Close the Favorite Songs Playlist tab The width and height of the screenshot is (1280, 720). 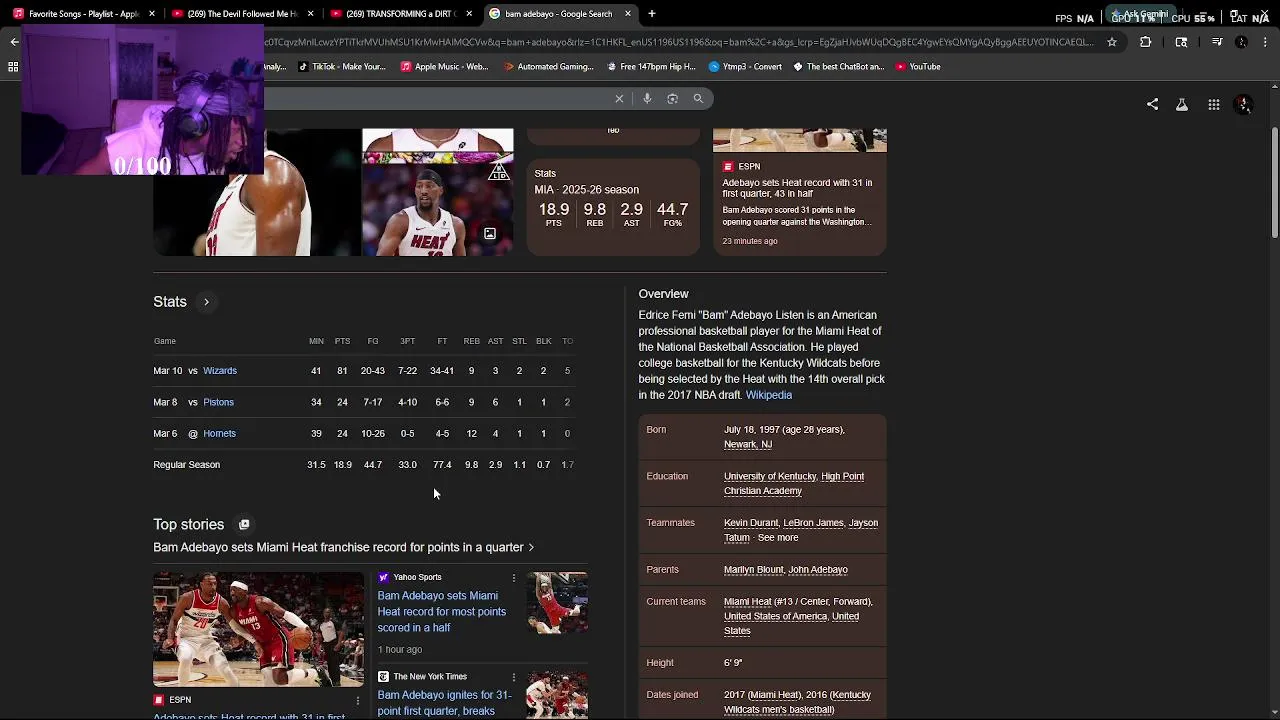pos(152,14)
